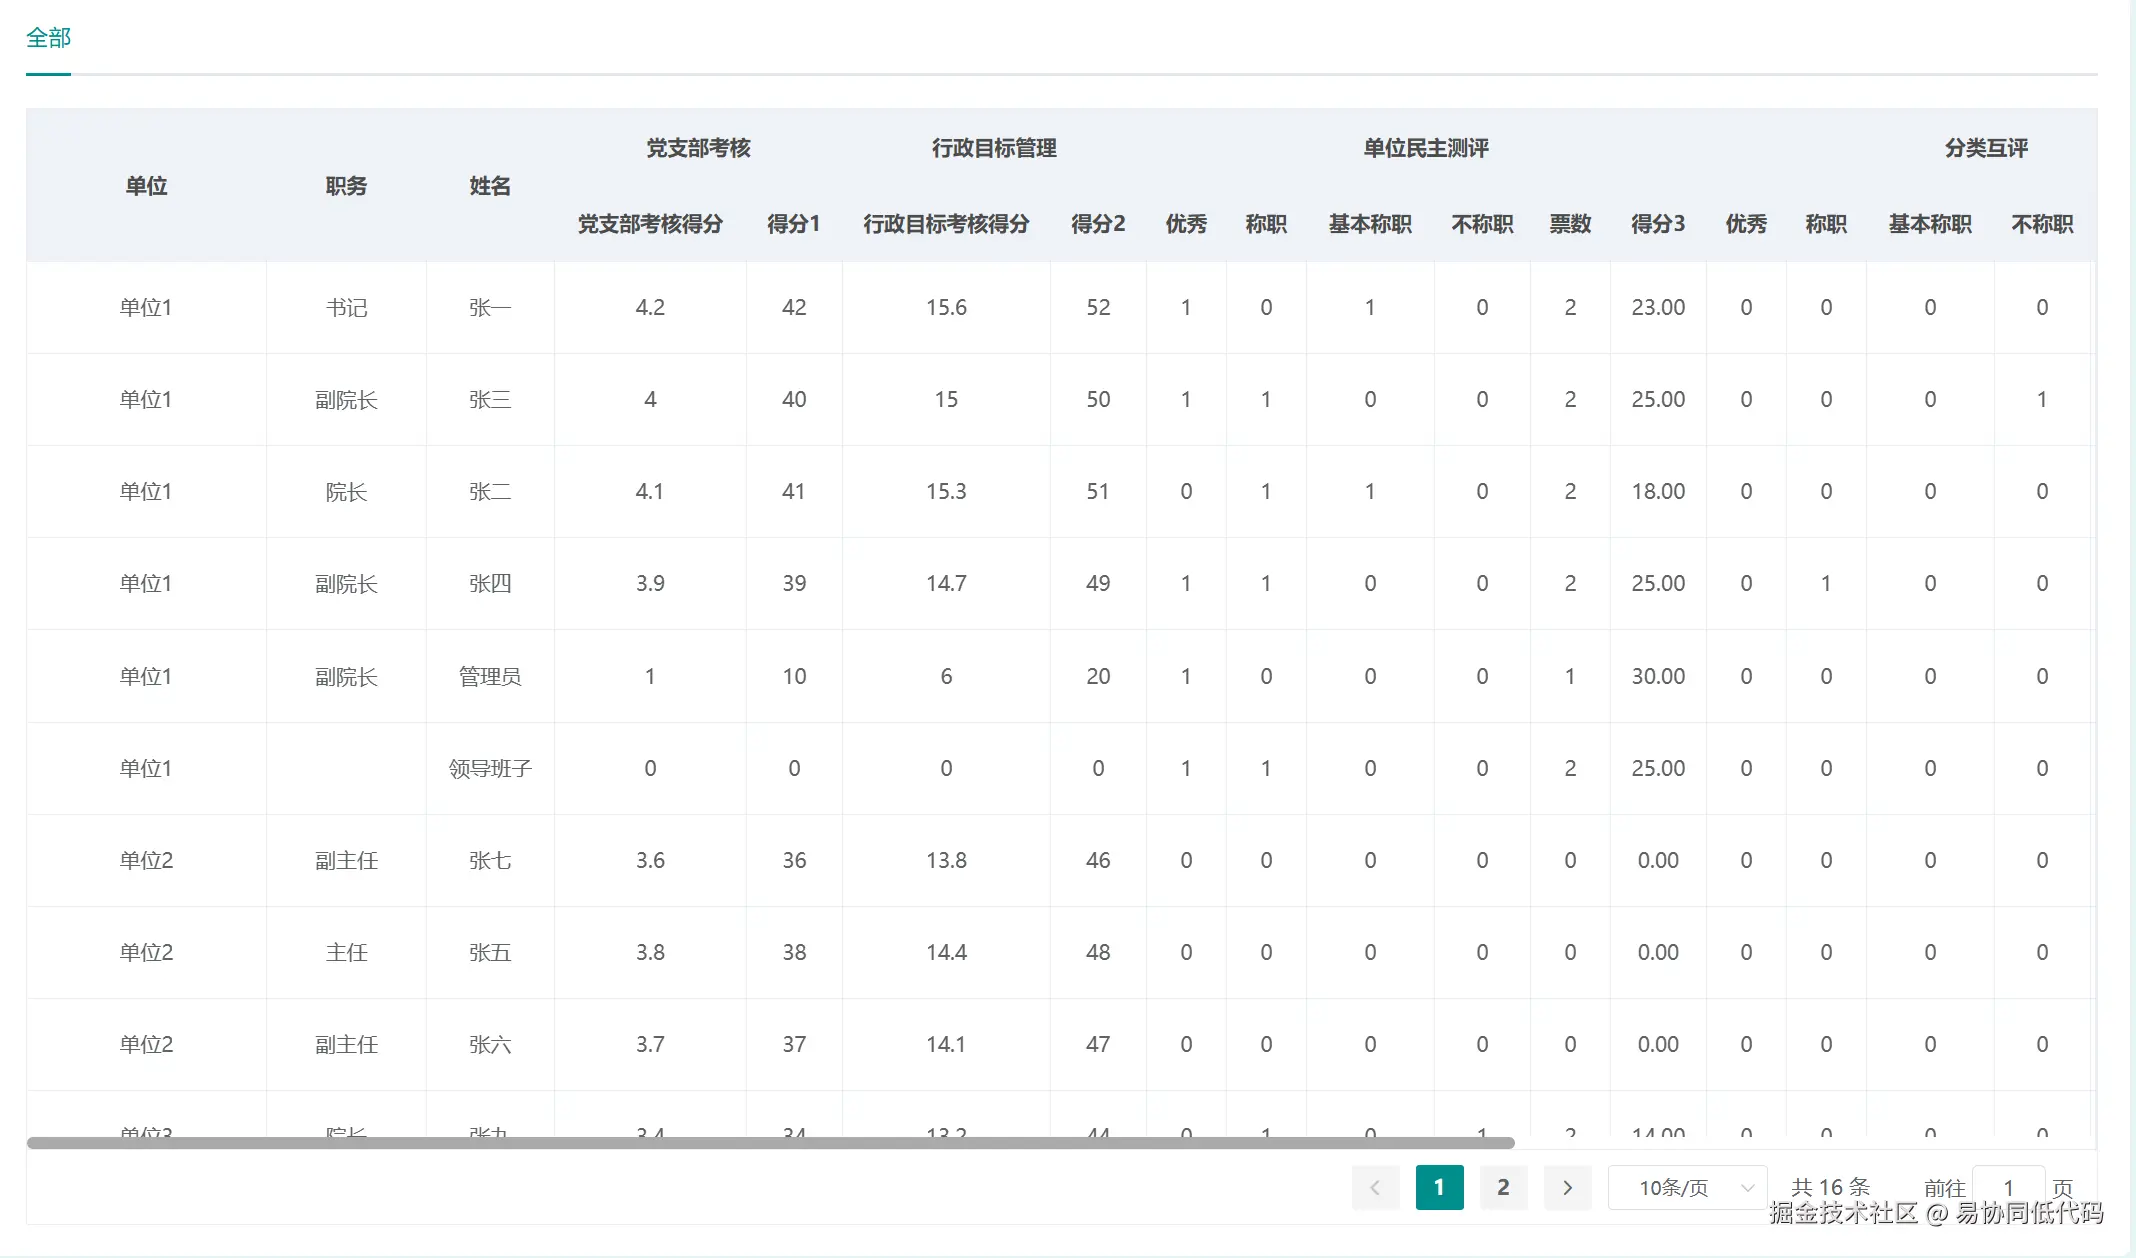Click the 行政目标管理 column group header

pos(994,148)
